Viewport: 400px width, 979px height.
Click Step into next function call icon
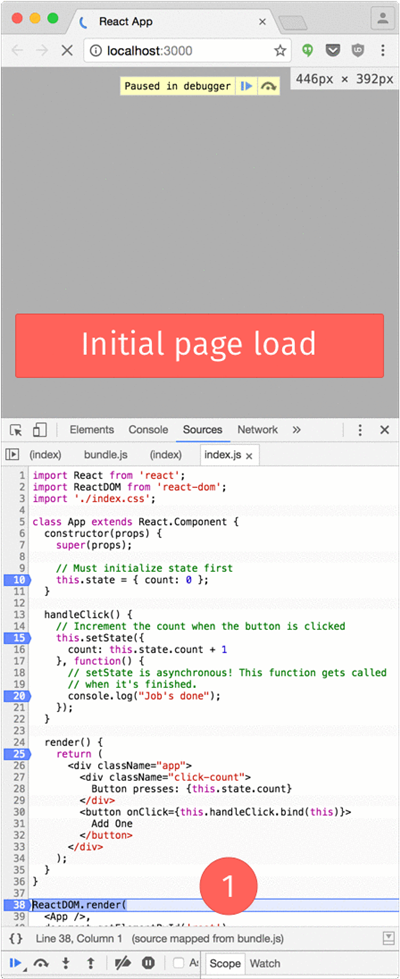[66, 963]
